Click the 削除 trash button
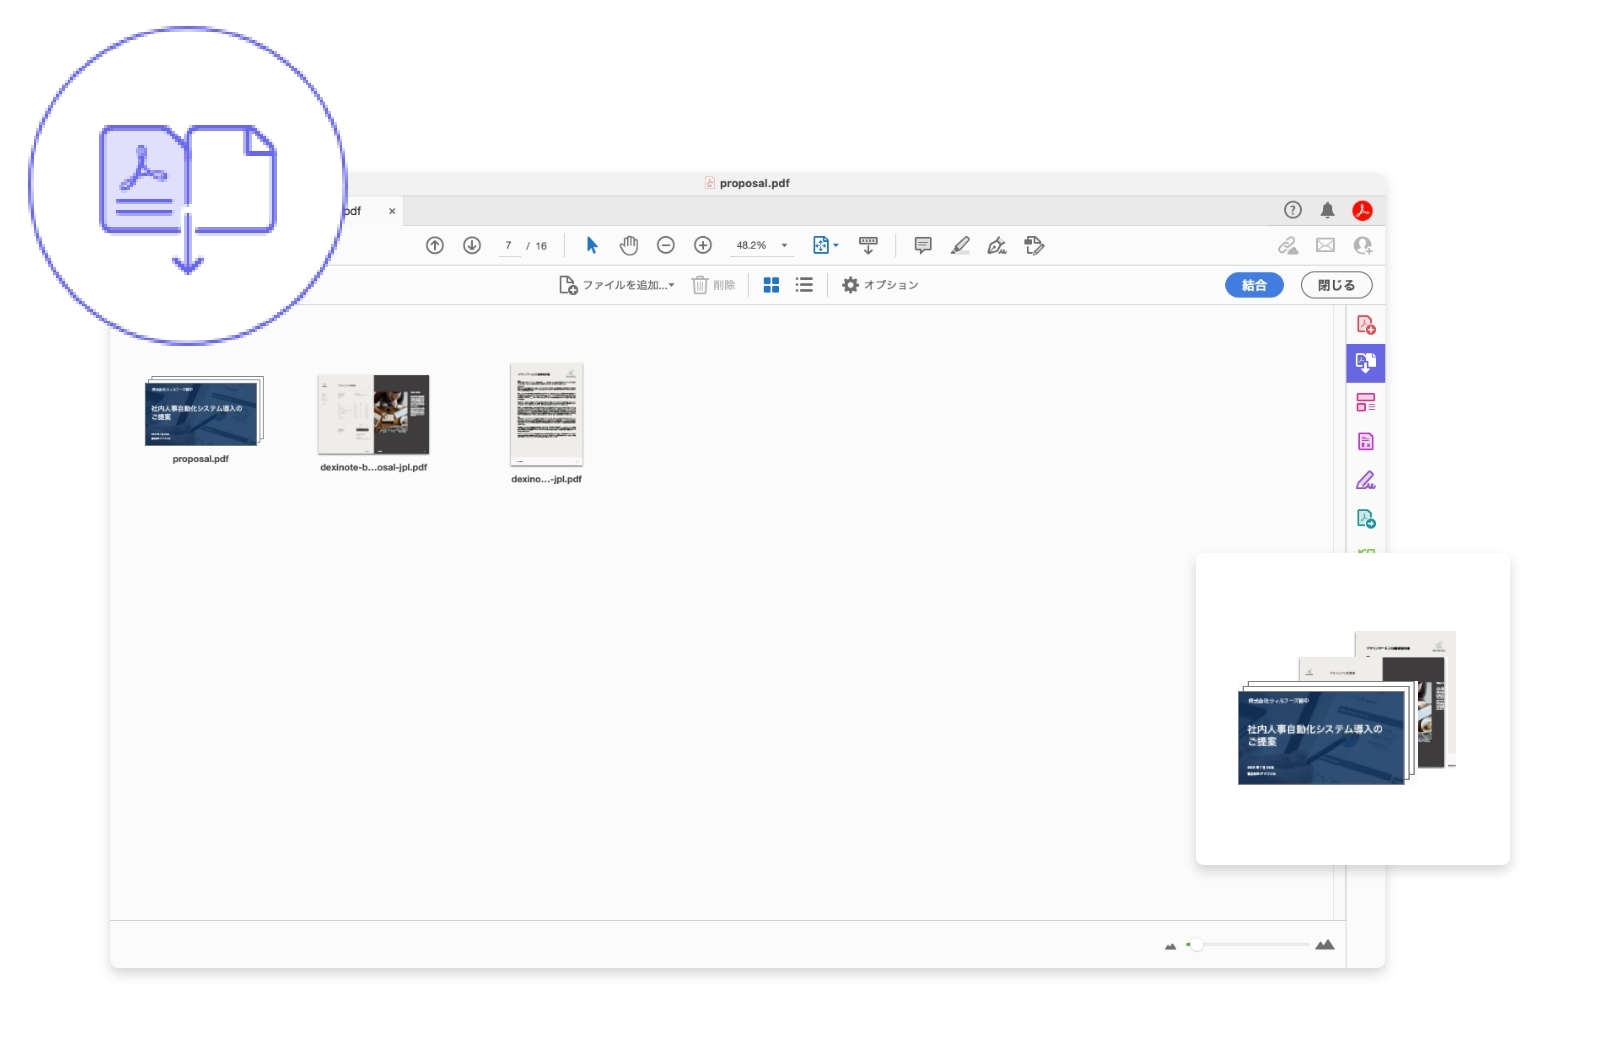 (713, 285)
